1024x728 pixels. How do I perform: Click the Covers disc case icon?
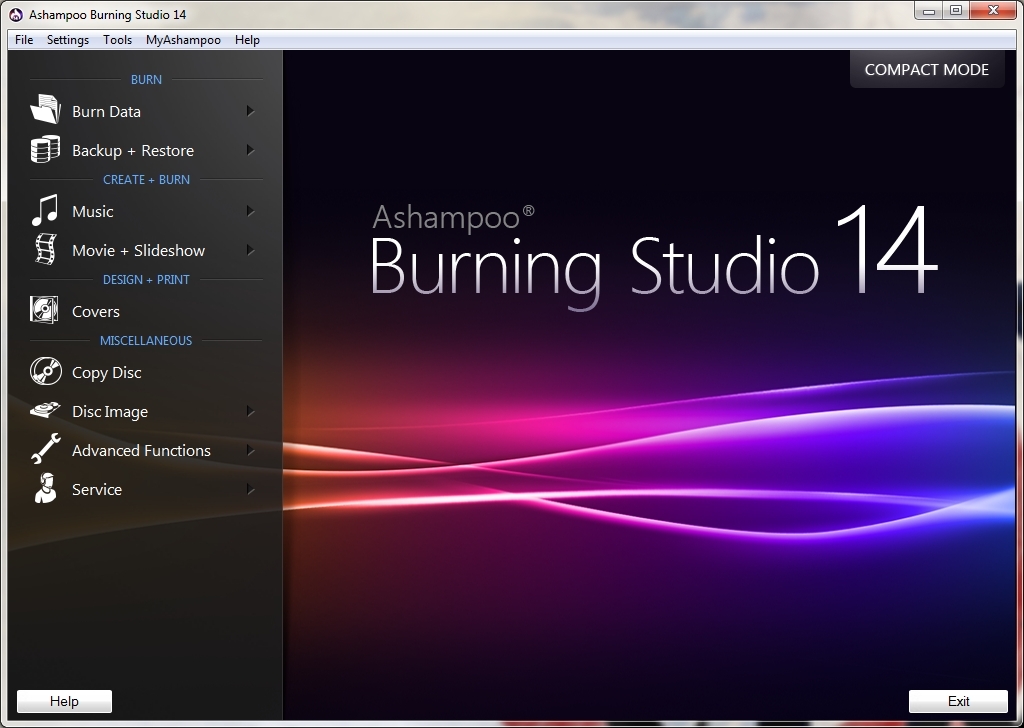tap(44, 310)
